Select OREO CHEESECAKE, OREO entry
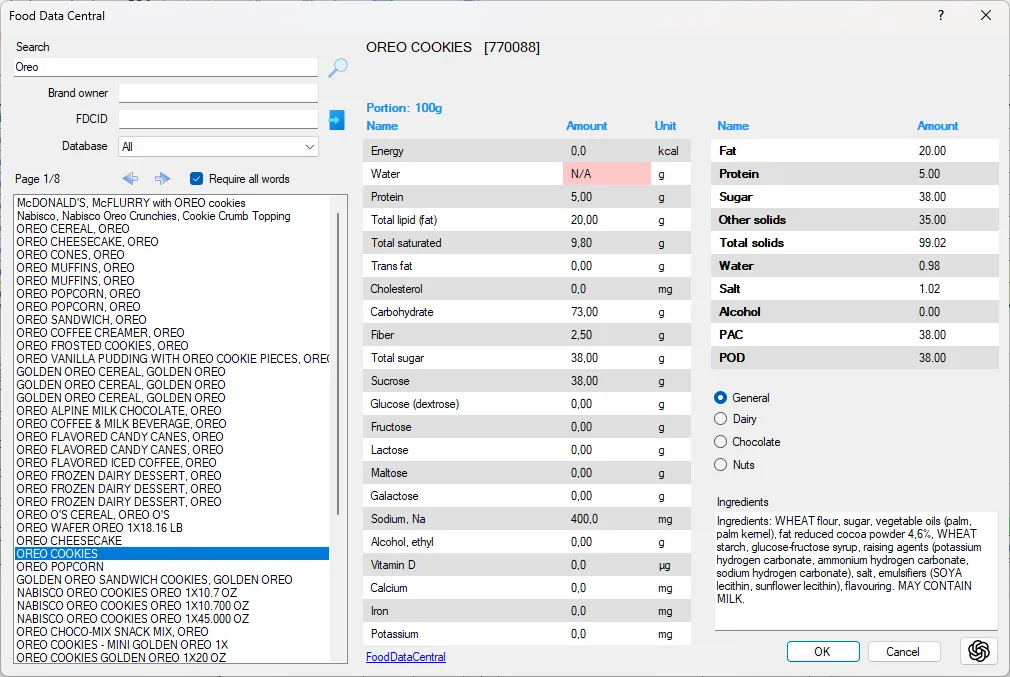 point(88,242)
